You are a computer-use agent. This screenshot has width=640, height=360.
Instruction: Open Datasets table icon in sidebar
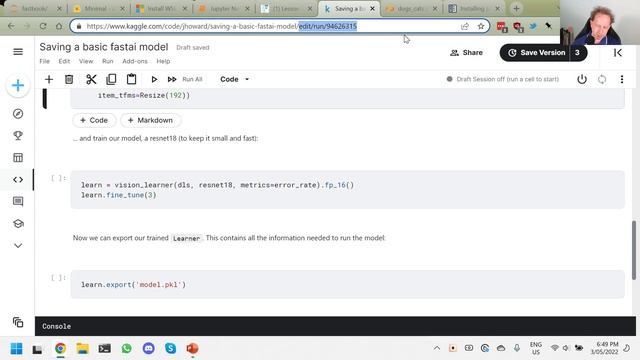click(18, 158)
